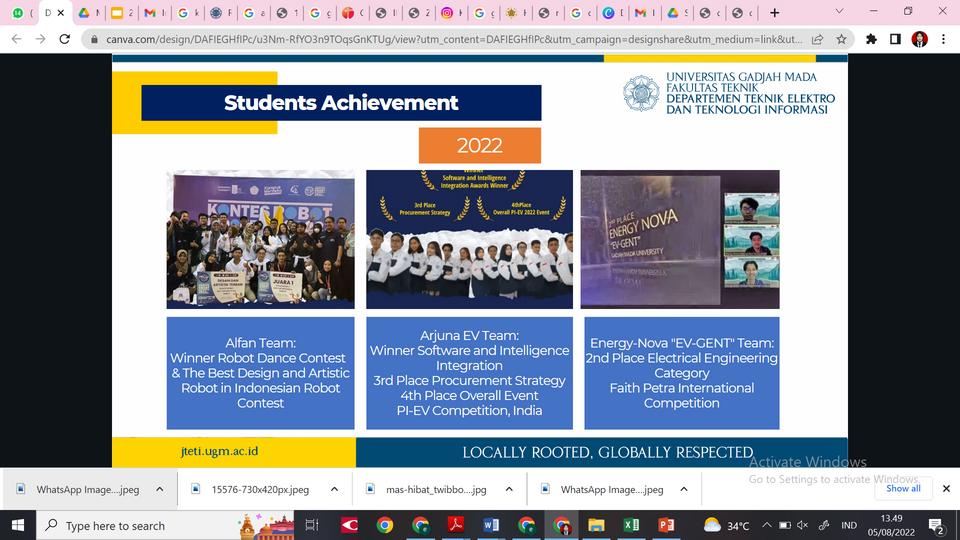Open the Windows notification center
Screen dimensions: 960x540
(x=936, y=525)
